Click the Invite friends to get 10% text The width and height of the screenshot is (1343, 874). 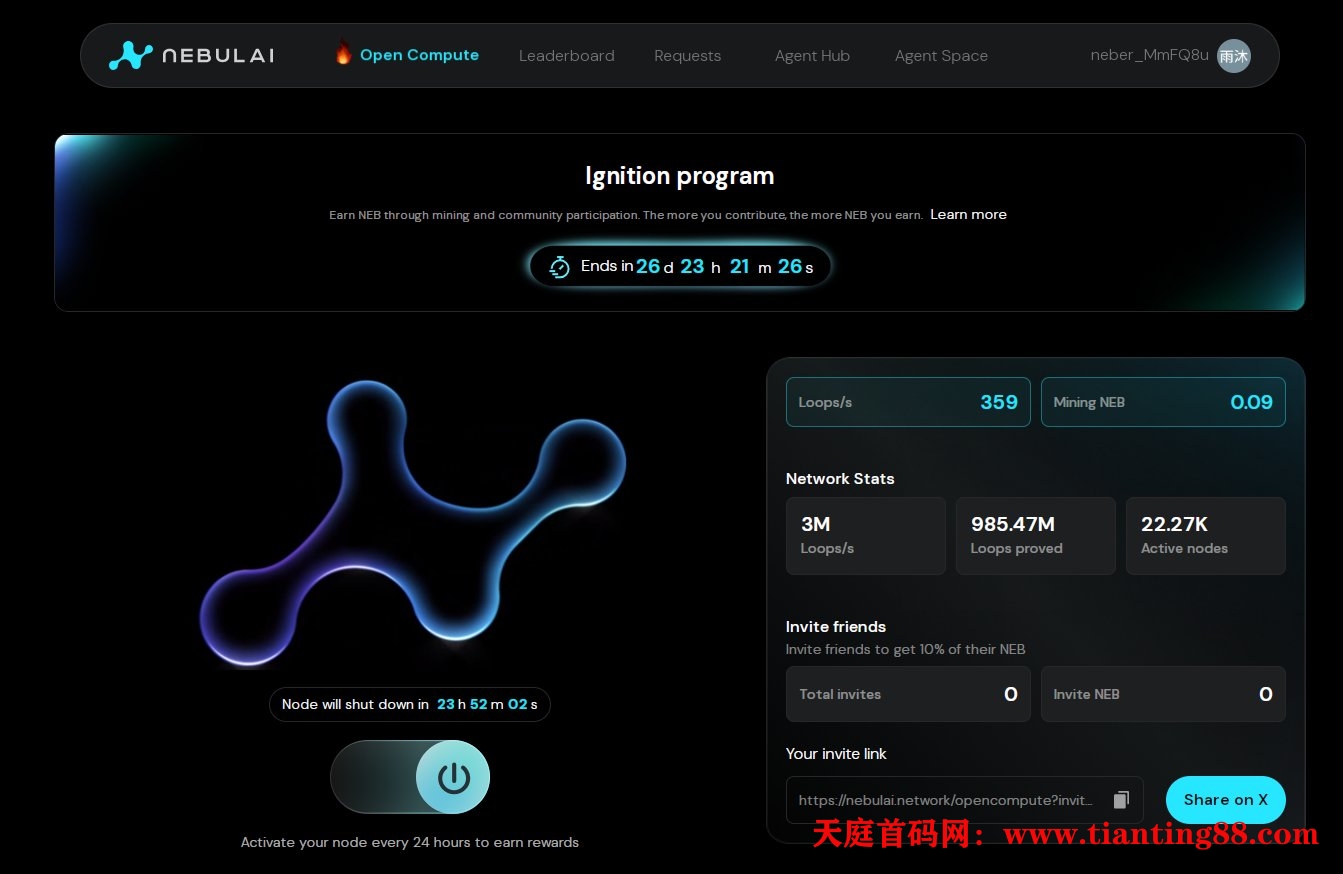pos(905,649)
